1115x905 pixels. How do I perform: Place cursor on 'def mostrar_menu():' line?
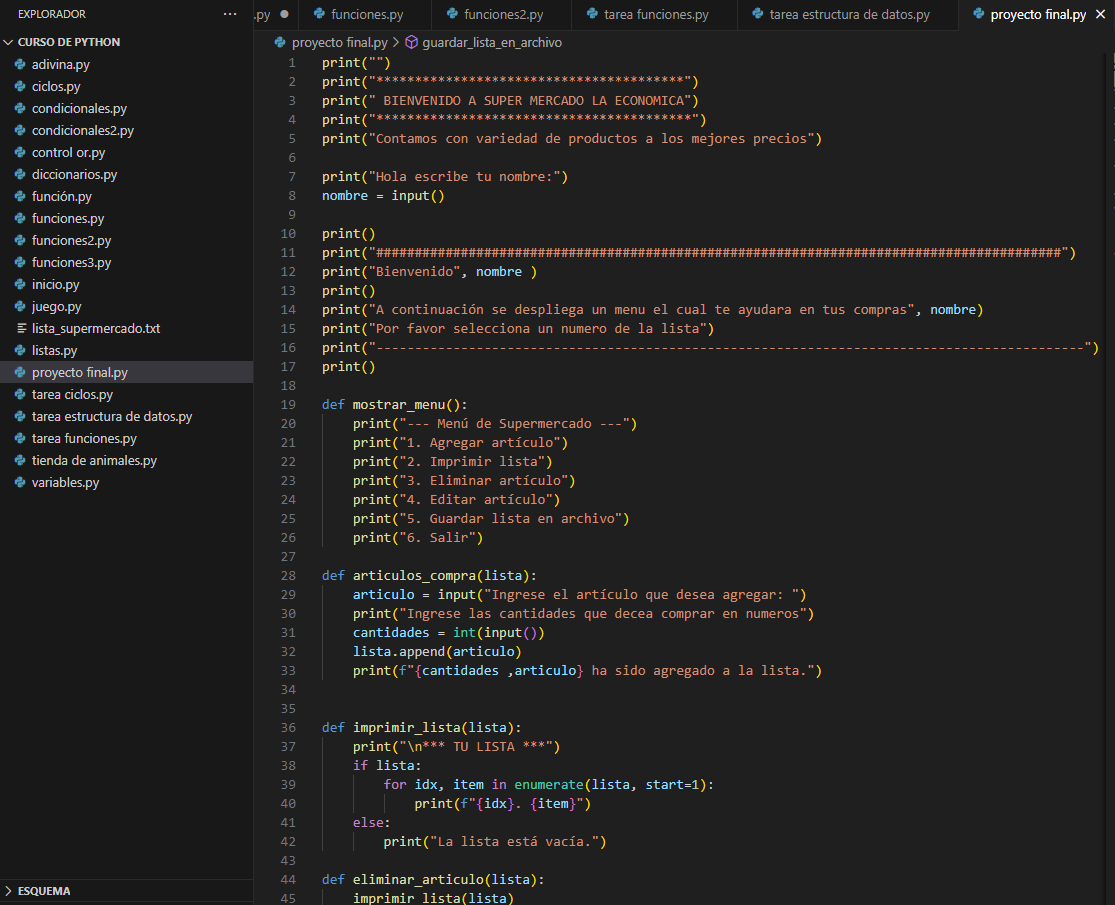(x=395, y=405)
